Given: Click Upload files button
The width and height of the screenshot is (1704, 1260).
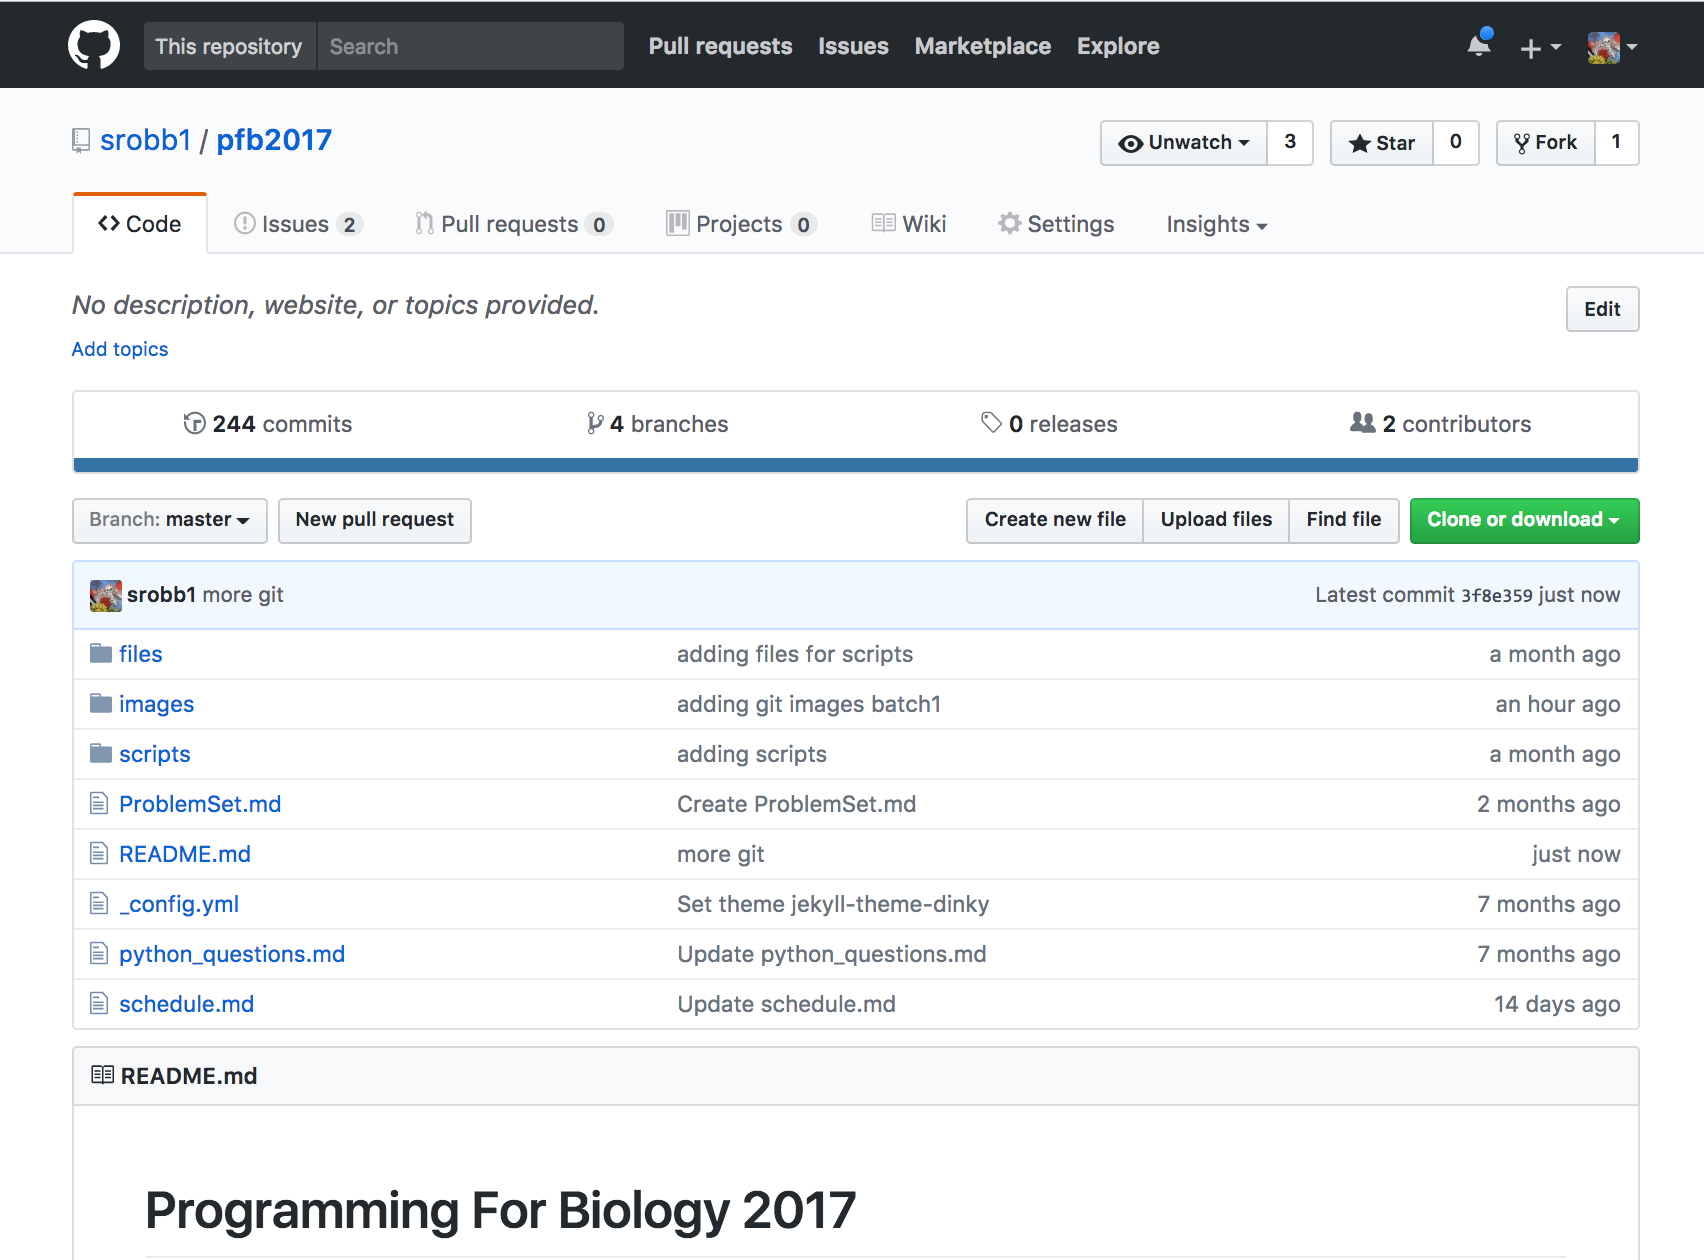Looking at the screenshot, I should click(x=1216, y=521).
